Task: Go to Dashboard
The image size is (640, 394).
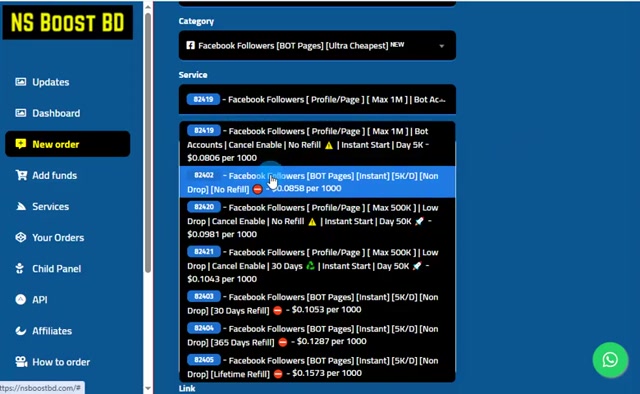Action: click(x=56, y=113)
